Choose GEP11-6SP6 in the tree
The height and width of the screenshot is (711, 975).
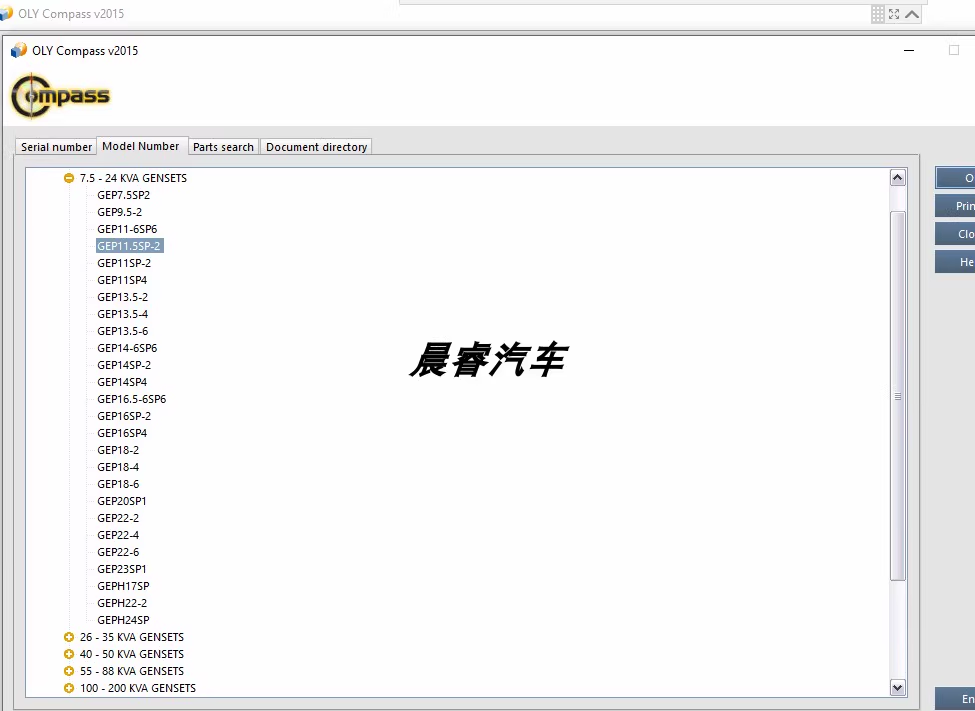127,229
